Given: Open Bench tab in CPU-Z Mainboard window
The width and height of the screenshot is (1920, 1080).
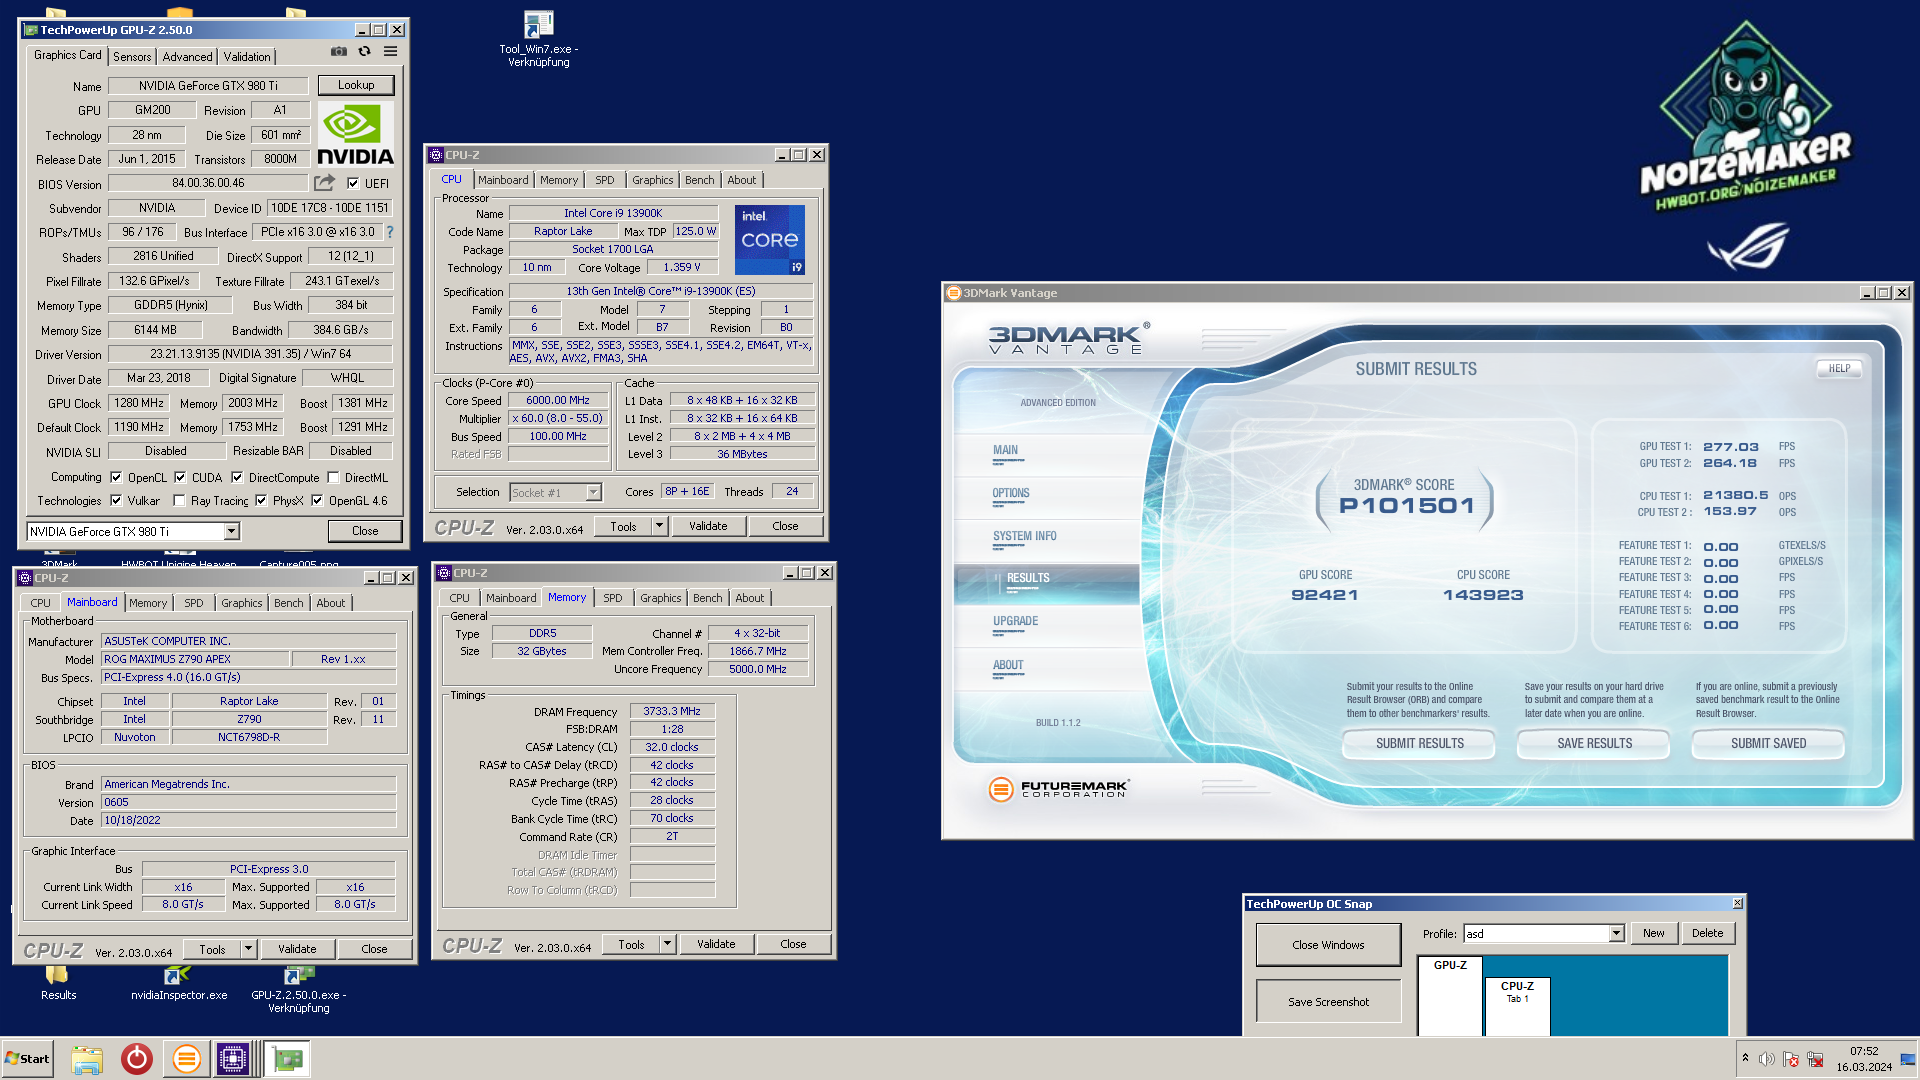Looking at the screenshot, I should (x=288, y=603).
